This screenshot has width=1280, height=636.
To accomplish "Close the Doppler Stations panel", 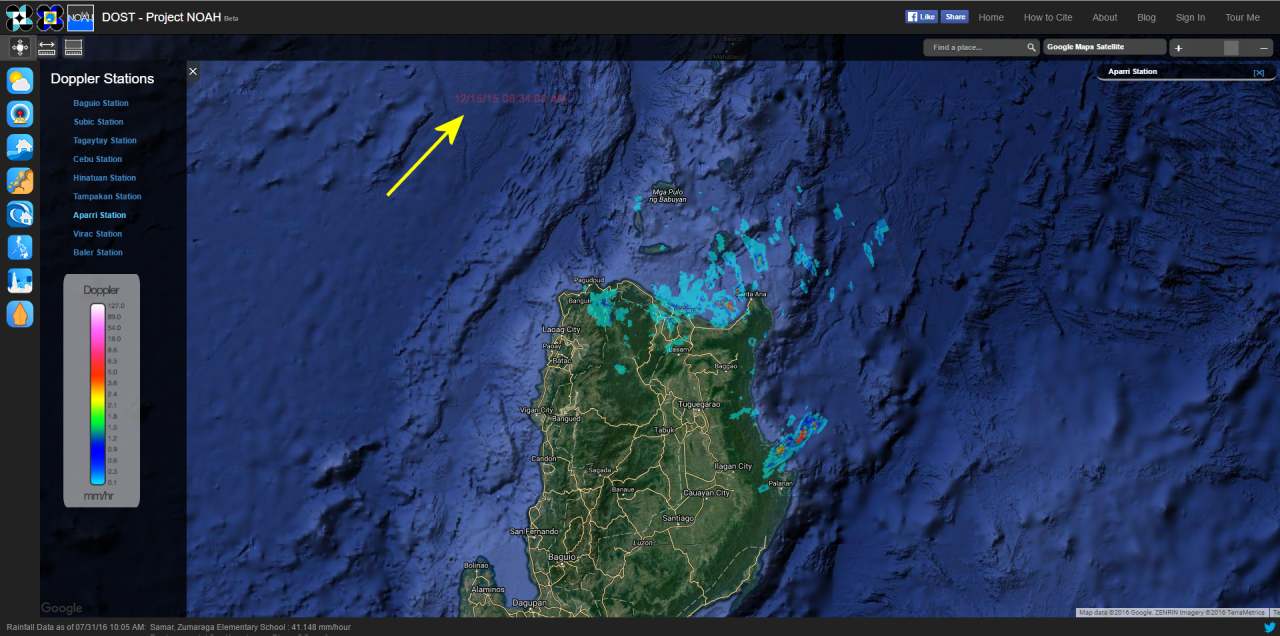I will [193, 71].
